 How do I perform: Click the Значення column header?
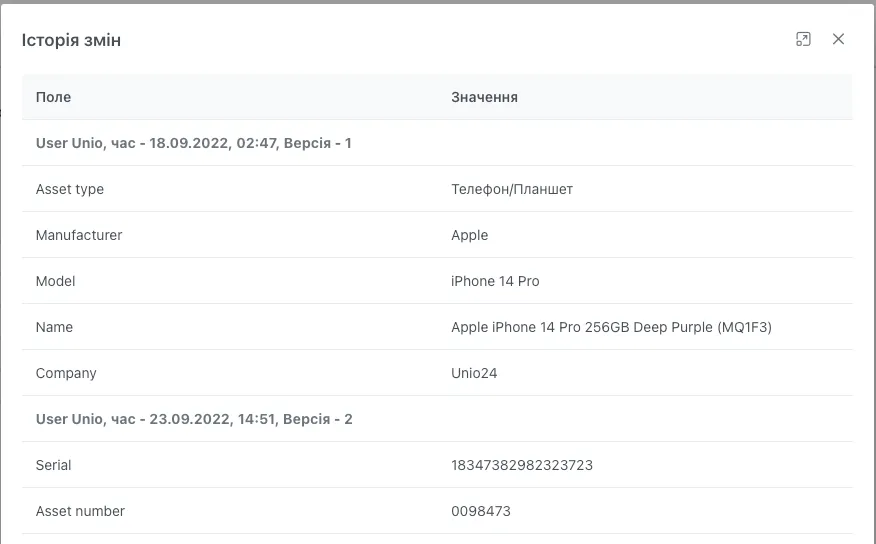coord(484,97)
